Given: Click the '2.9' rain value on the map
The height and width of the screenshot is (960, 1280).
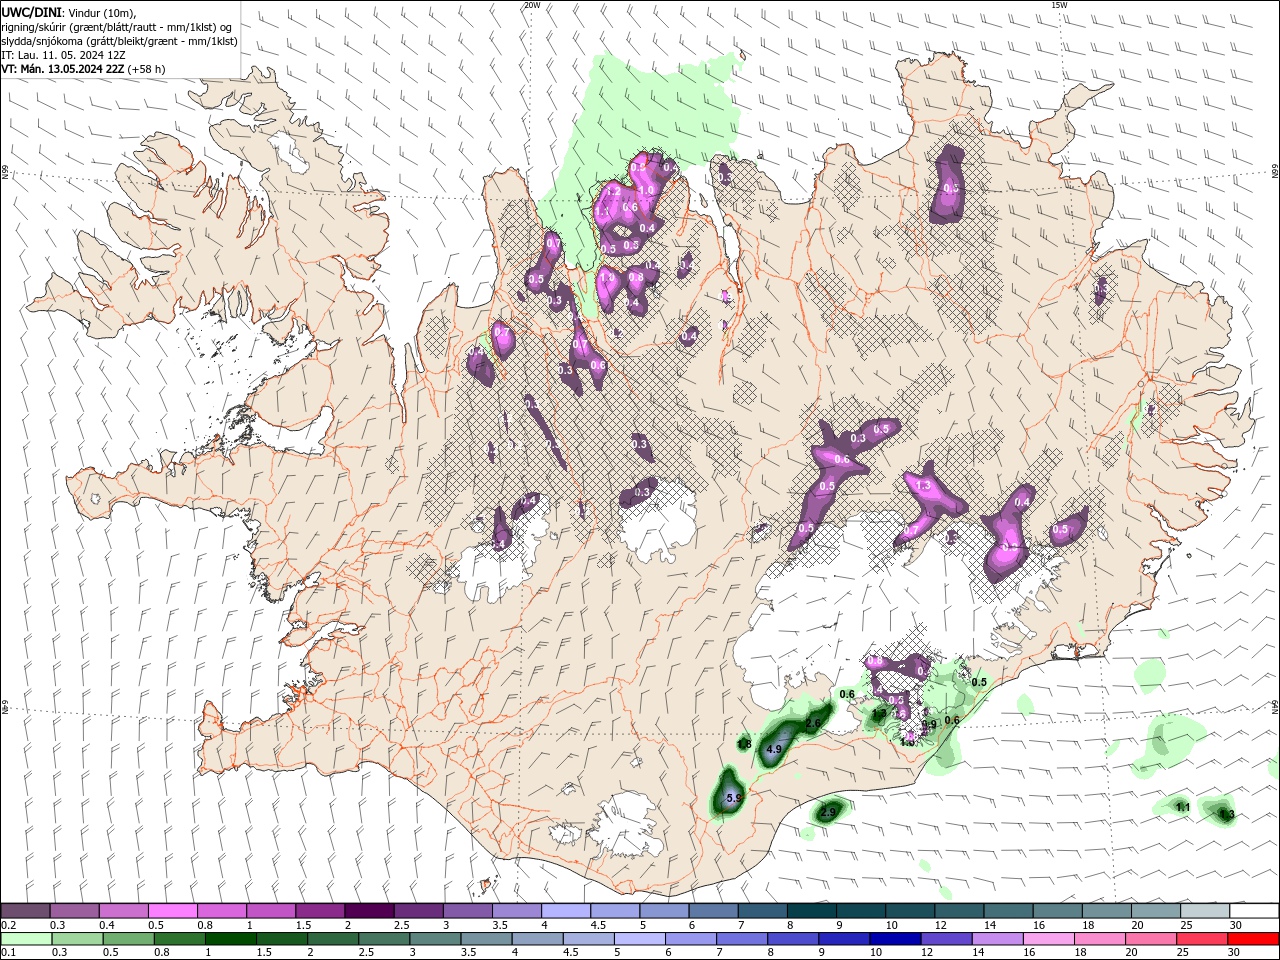Looking at the screenshot, I should (828, 813).
